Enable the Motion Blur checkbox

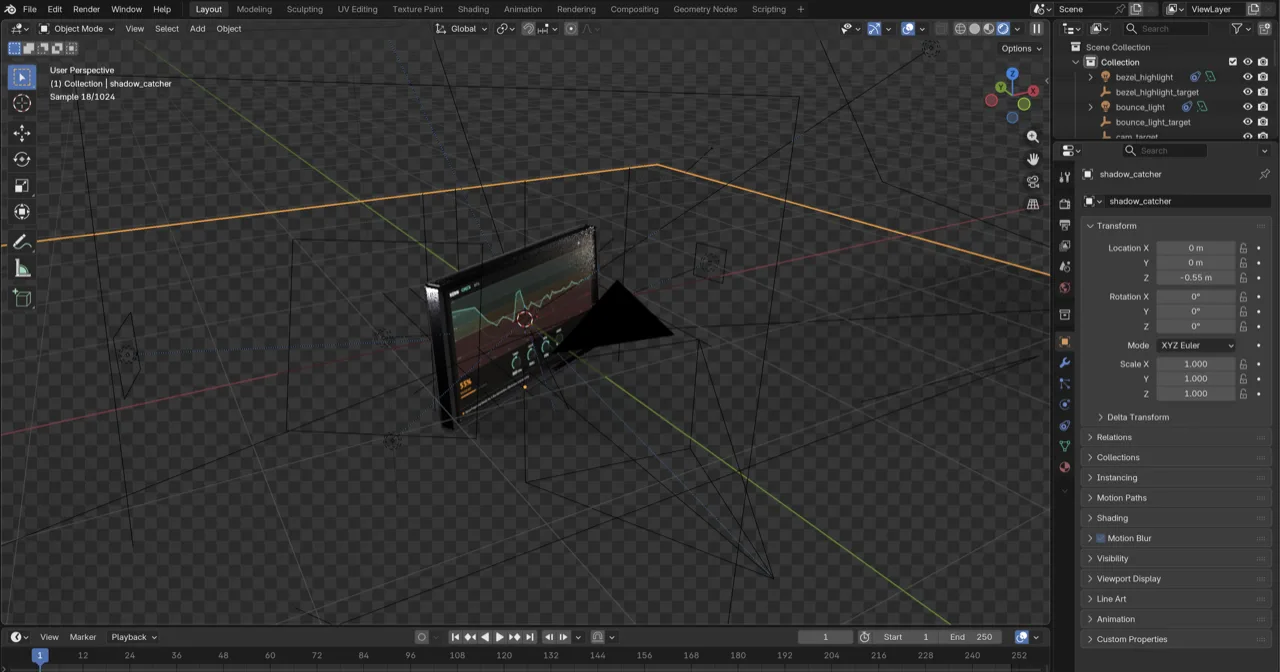click(1101, 538)
